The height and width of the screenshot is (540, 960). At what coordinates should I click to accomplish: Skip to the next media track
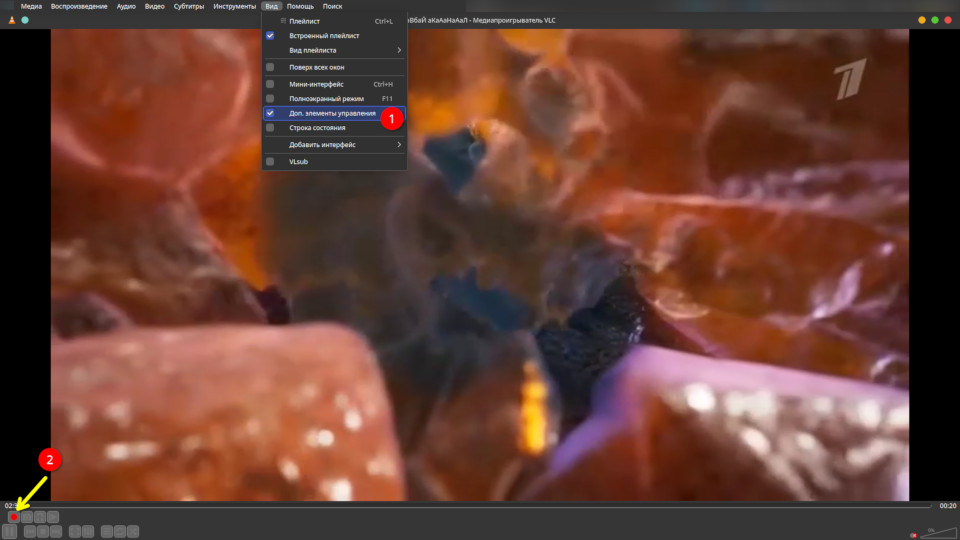coord(57,532)
